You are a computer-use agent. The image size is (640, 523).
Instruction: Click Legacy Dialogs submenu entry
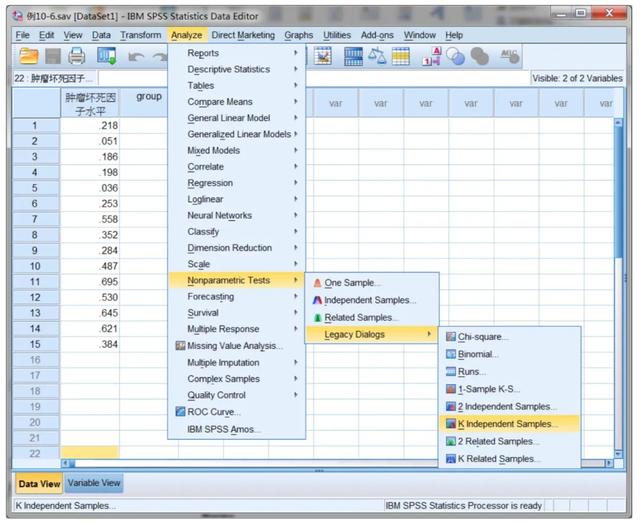click(x=371, y=335)
